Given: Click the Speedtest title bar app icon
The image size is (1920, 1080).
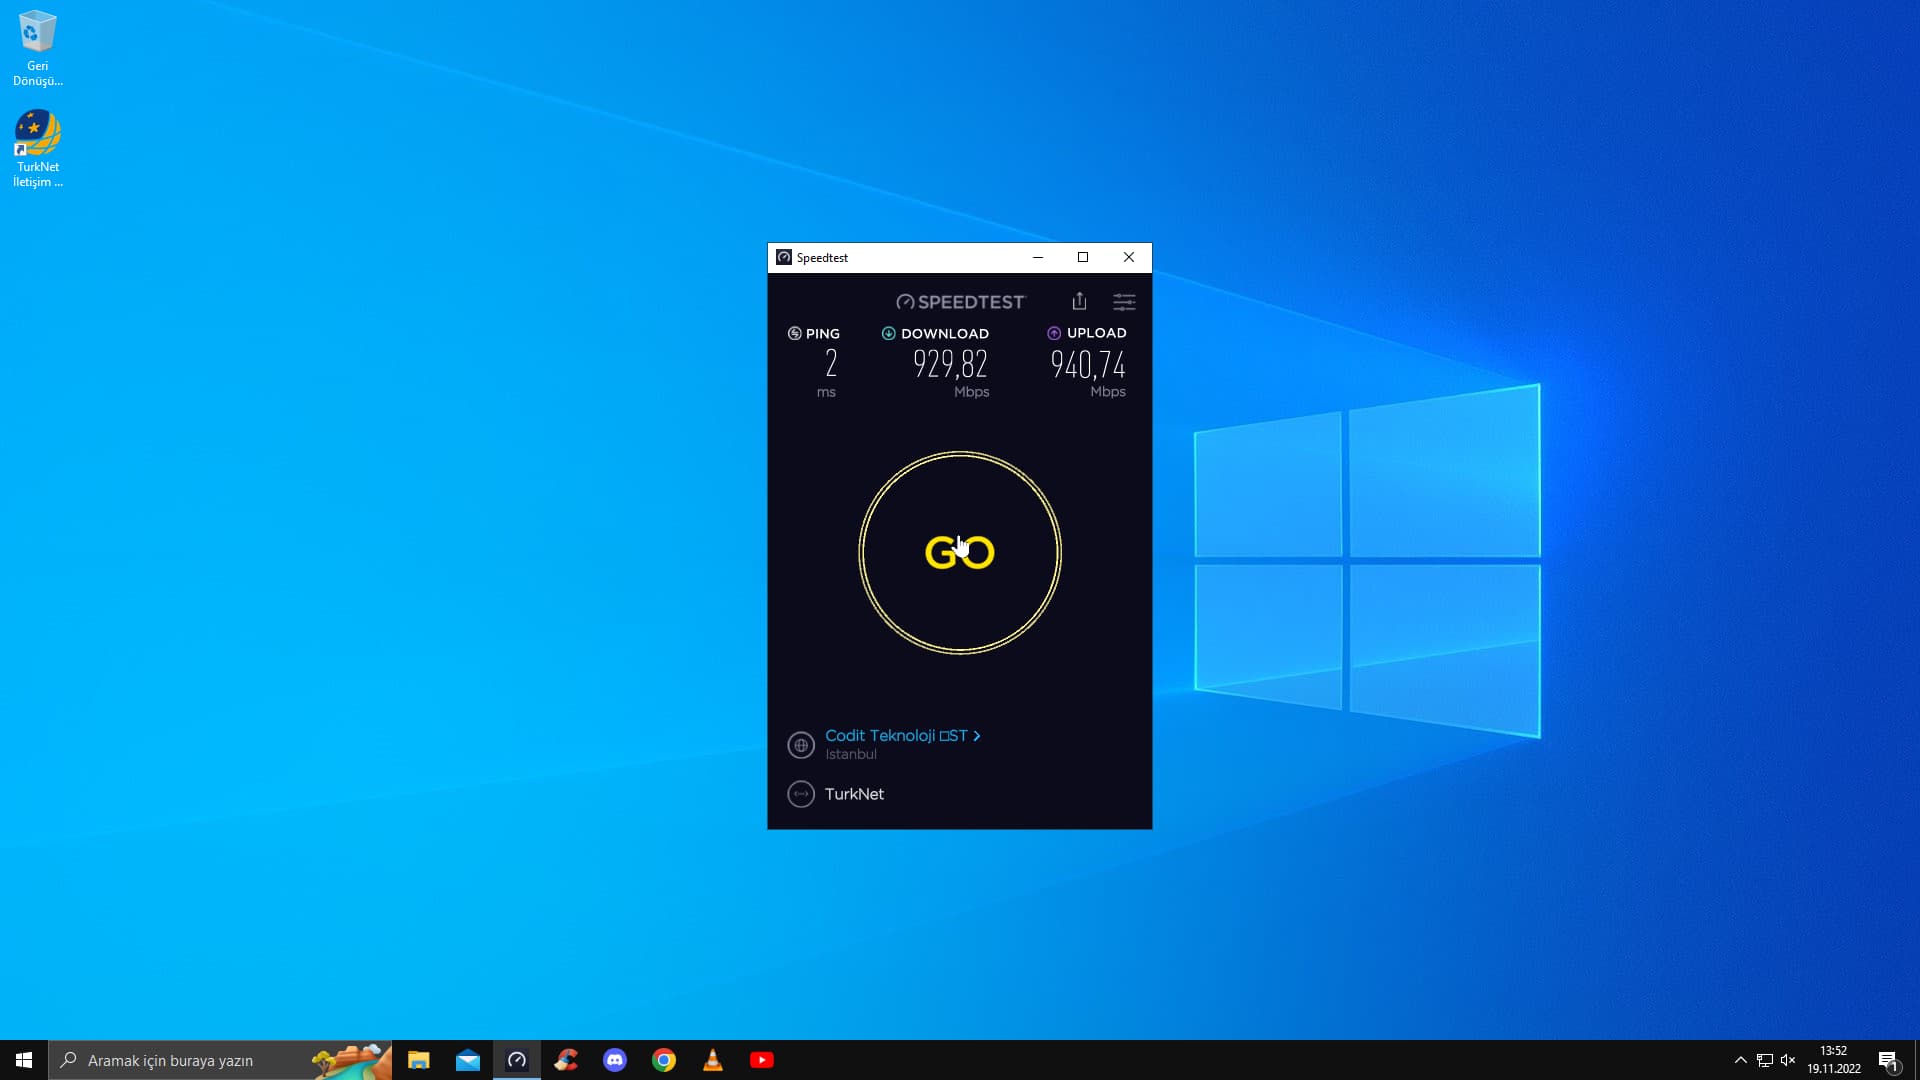Looking at the screenshot, I should click(x=784, y=257).
